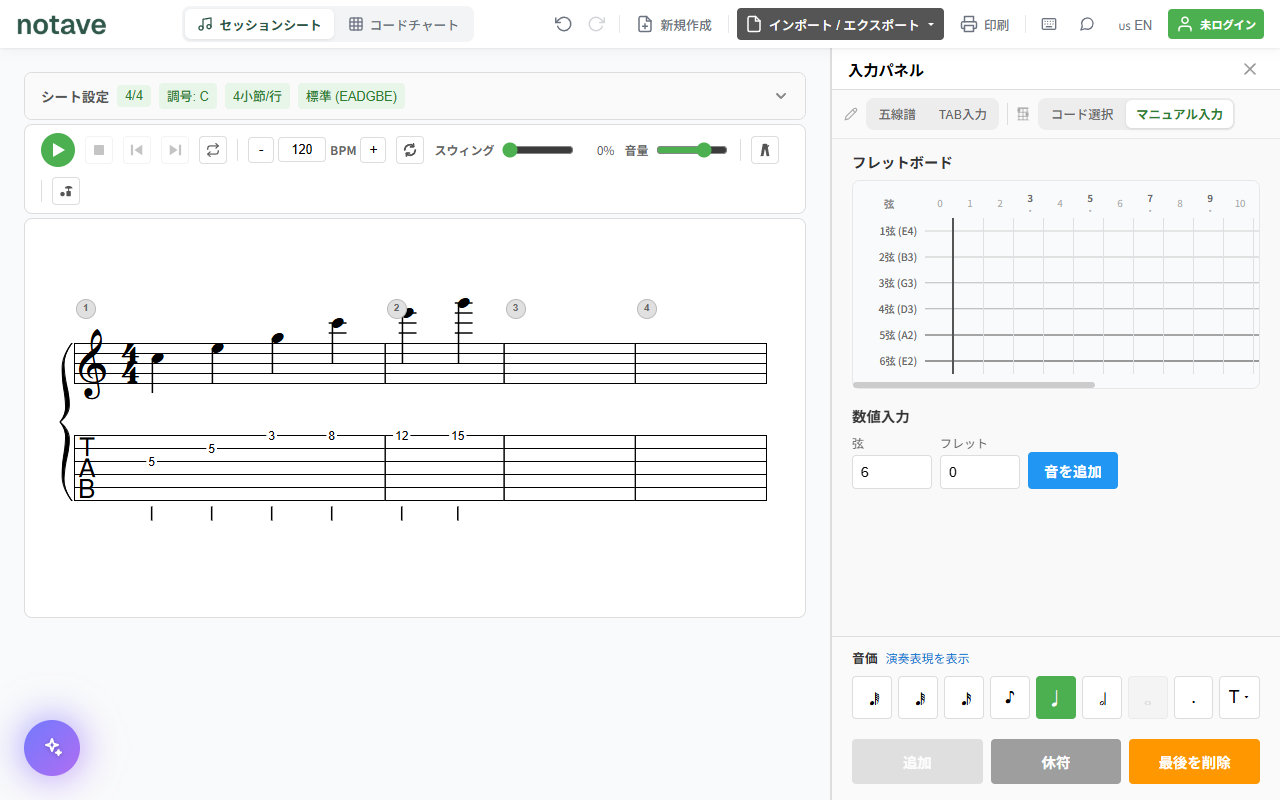Open the Import / Export dropdown

840,24
